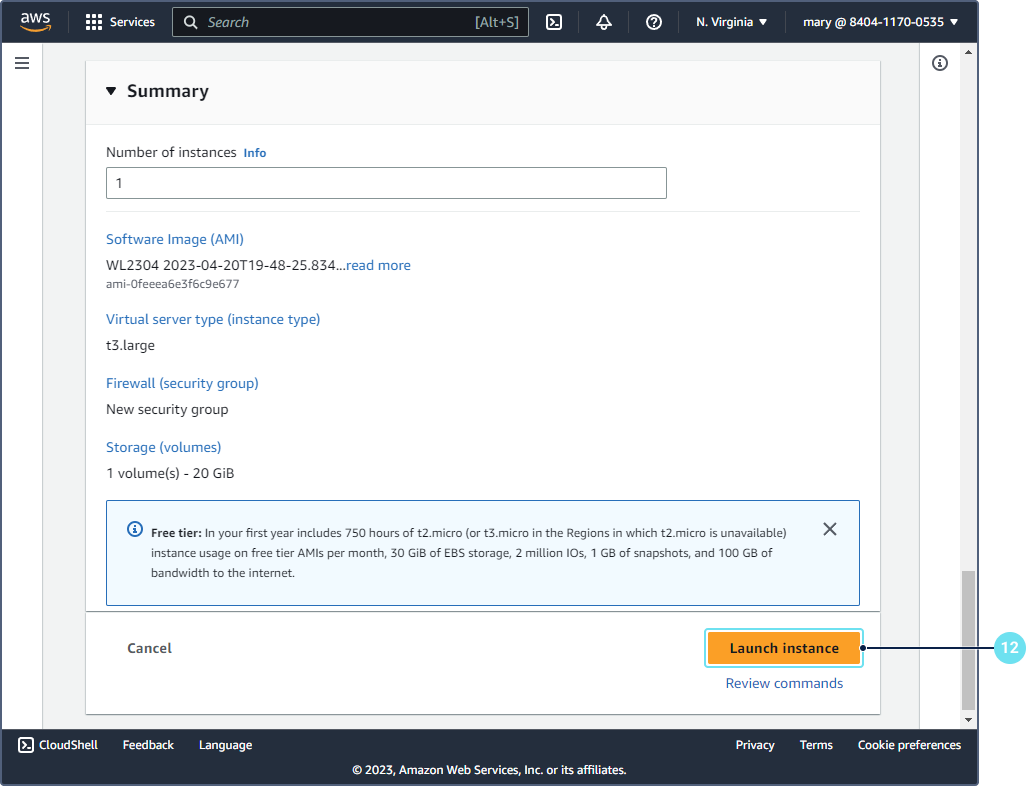The width and height of the screenshot is (1026, 786).
Task: Open Feedback in the footer
Action: (x=148, y=745)
